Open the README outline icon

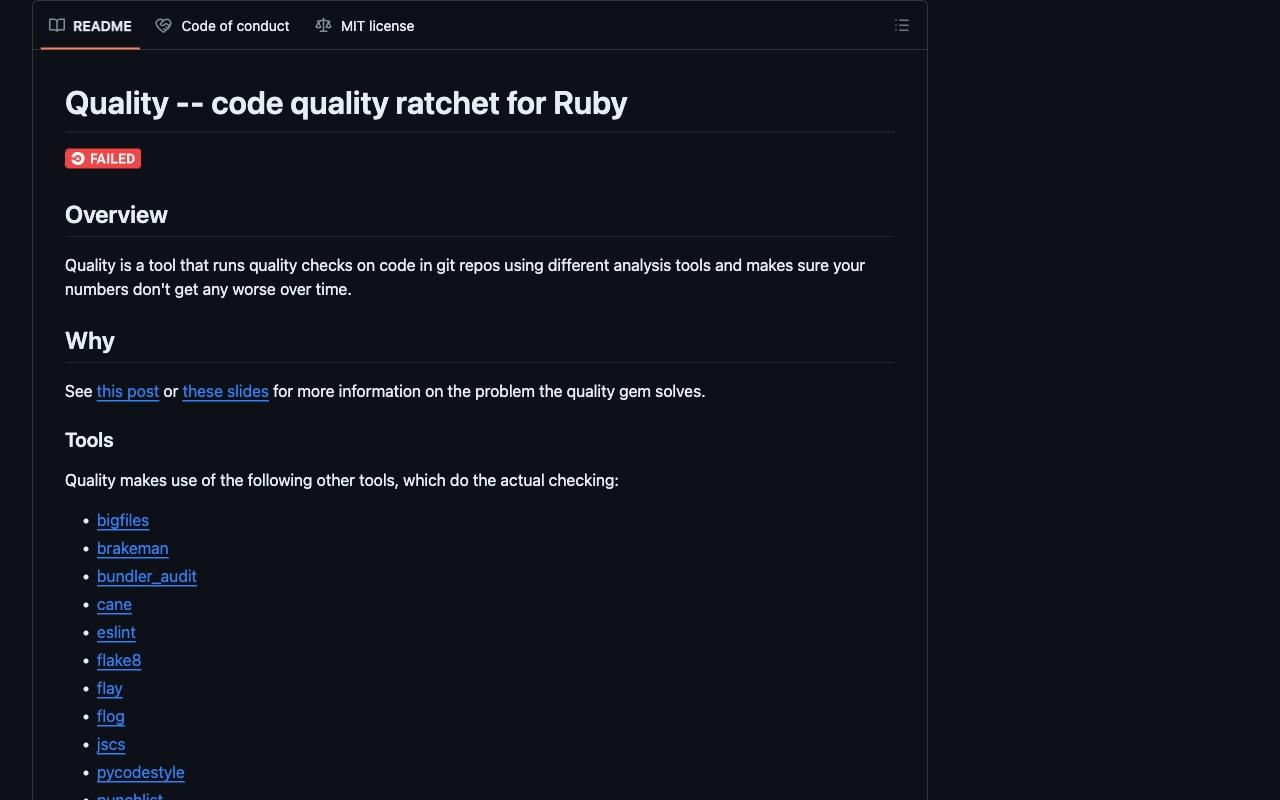point(902,26)
